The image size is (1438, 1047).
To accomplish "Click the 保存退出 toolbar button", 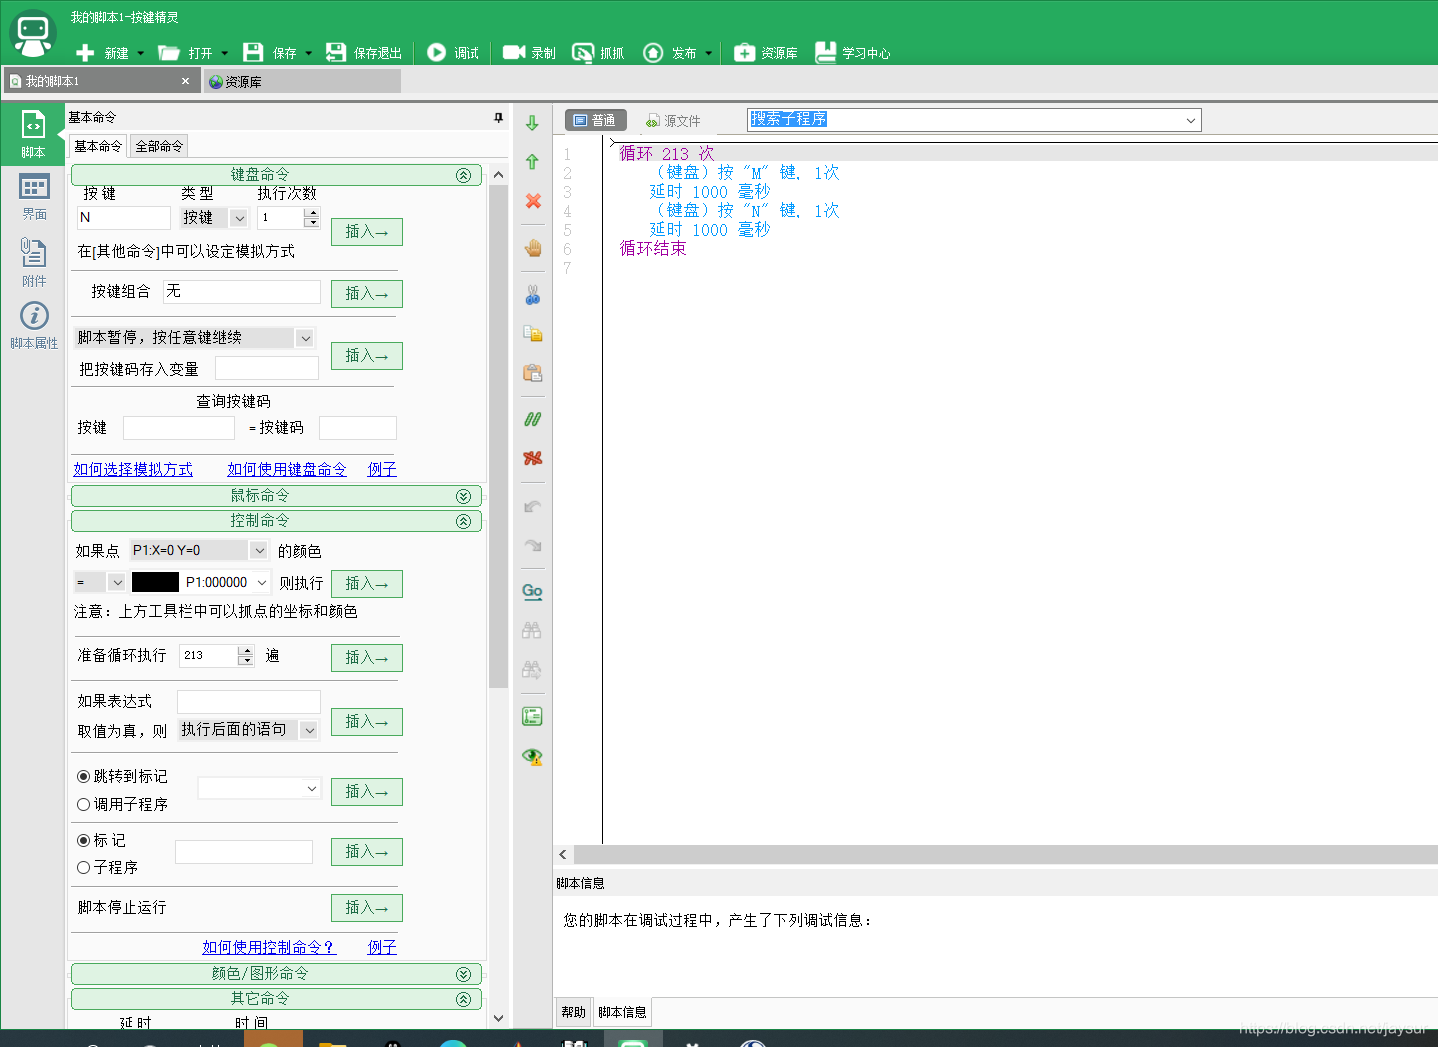I will tap(364, 53).
